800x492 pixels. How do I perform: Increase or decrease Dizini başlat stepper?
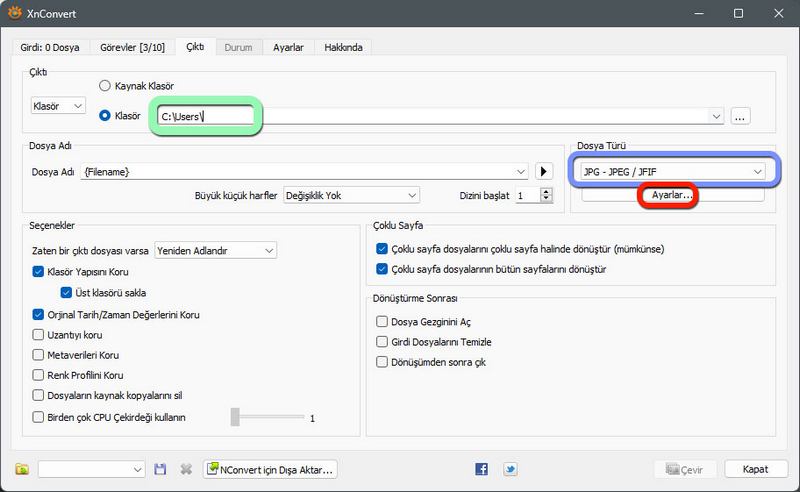(546, 195)
